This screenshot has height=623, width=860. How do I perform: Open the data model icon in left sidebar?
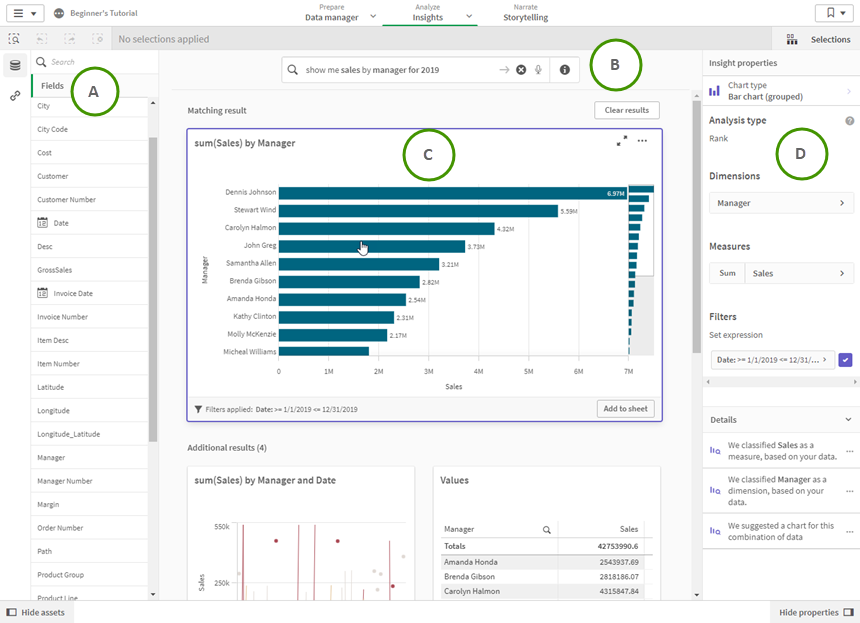(x=14, y=64)
